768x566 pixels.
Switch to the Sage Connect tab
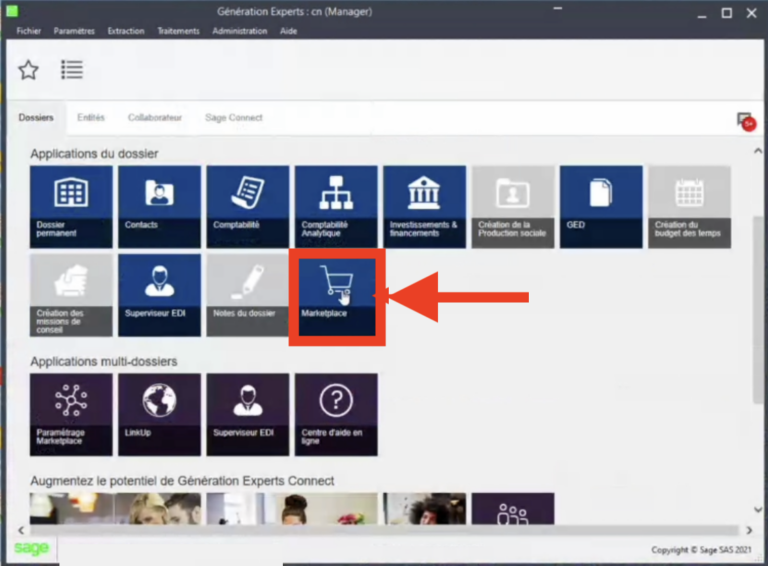point(234,118)
